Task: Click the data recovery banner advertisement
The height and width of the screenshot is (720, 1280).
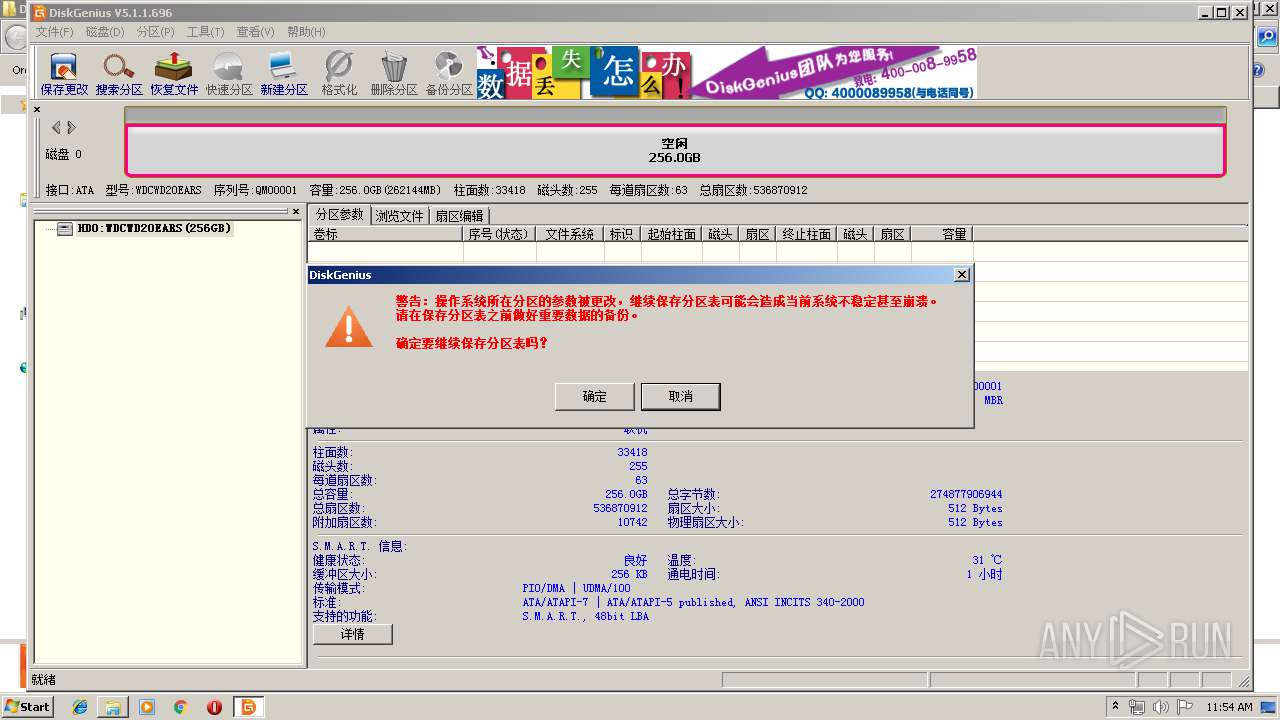Action: point(727,72)
